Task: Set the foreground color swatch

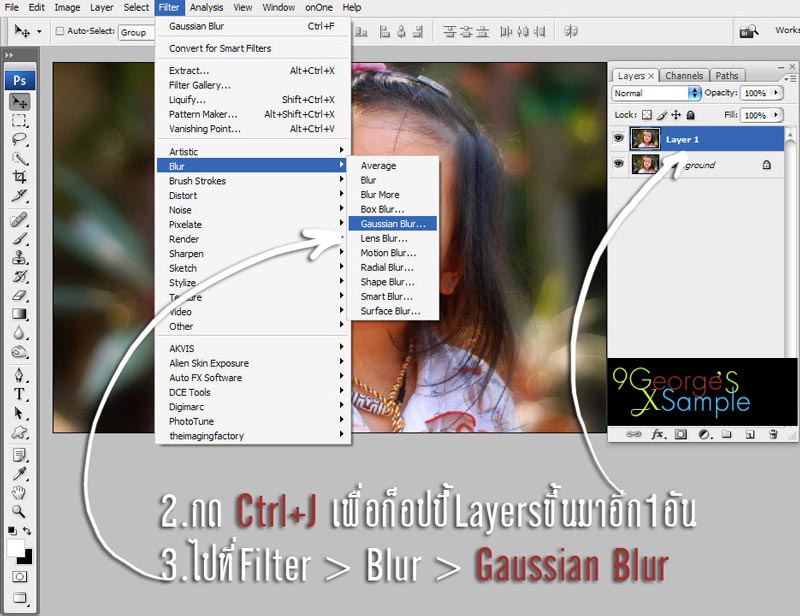Action: click(15, 549)
